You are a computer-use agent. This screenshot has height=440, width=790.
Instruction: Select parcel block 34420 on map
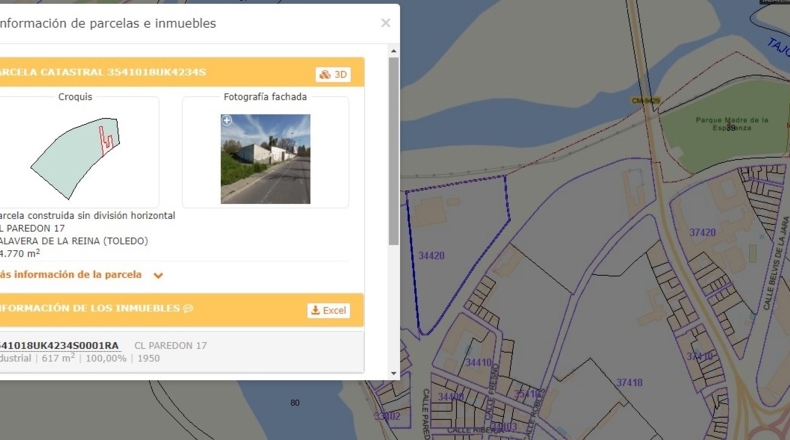point(431,256)
